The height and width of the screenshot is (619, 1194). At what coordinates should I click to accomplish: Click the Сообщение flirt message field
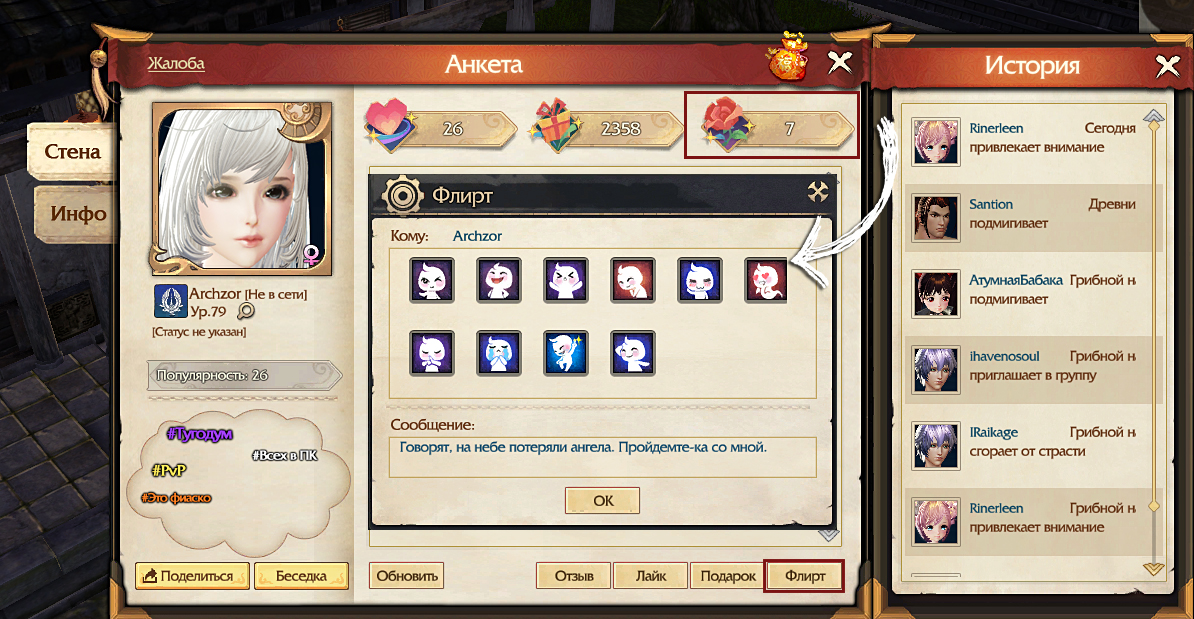tap(602, 457)
